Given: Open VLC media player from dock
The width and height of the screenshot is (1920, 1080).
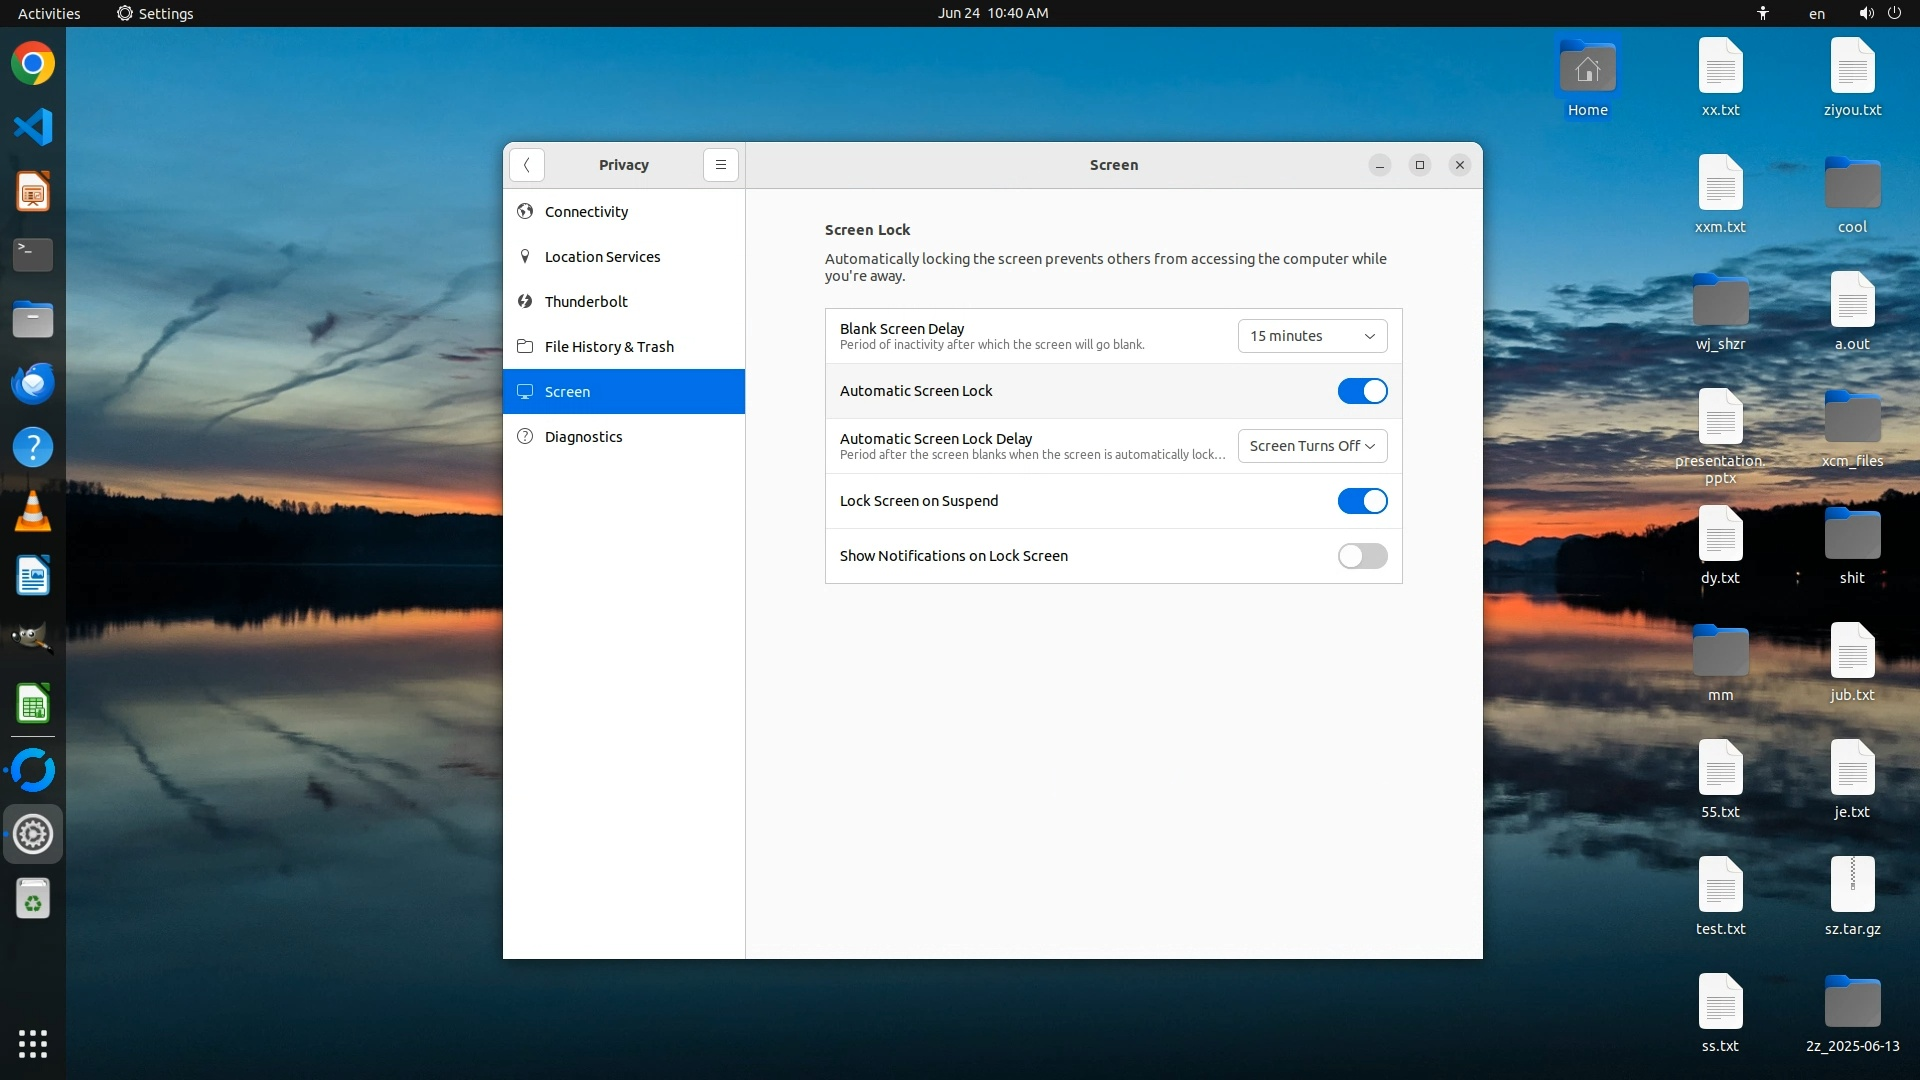Looking at the screenshot, I should [x=33, y=512].
